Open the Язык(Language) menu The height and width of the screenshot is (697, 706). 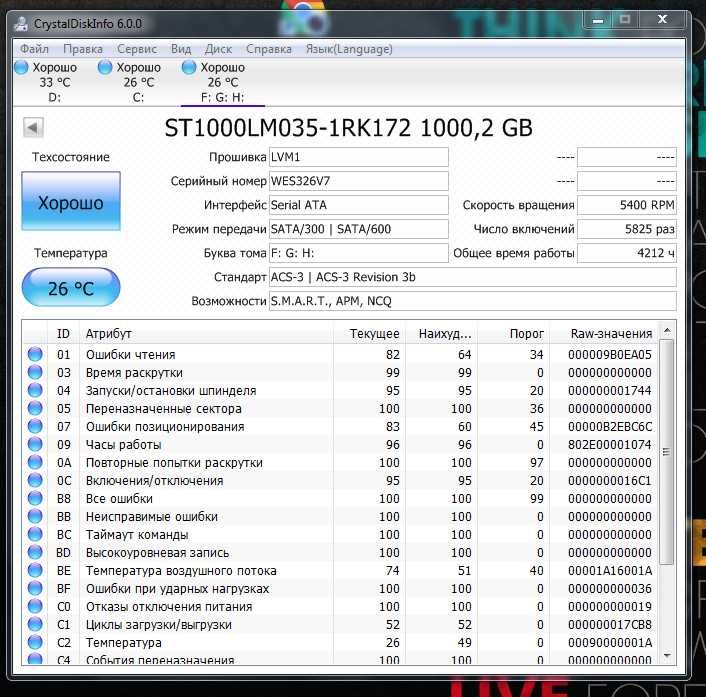(x=349, y=49)
